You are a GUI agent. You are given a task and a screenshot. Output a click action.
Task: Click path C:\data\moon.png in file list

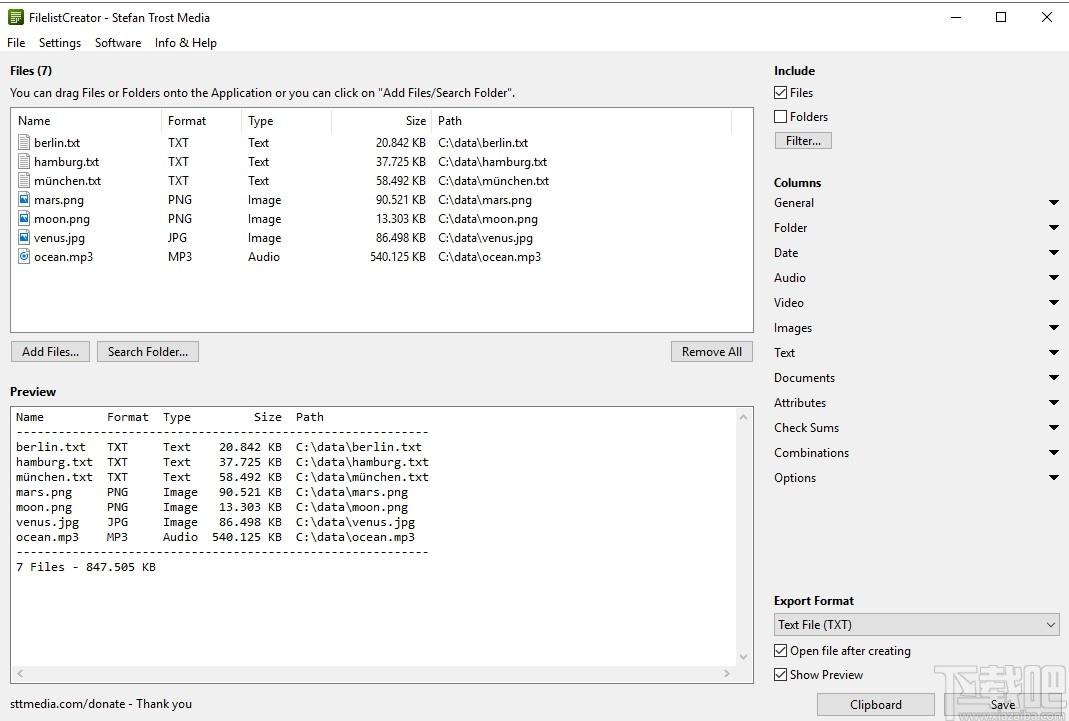[487, 219]
